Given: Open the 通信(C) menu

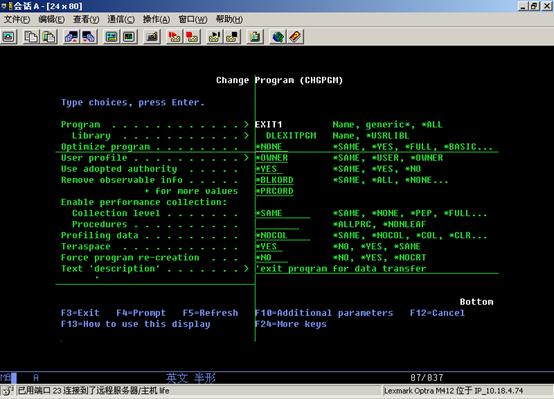Looking at the screenshot, I should click(x=121, y=19).
